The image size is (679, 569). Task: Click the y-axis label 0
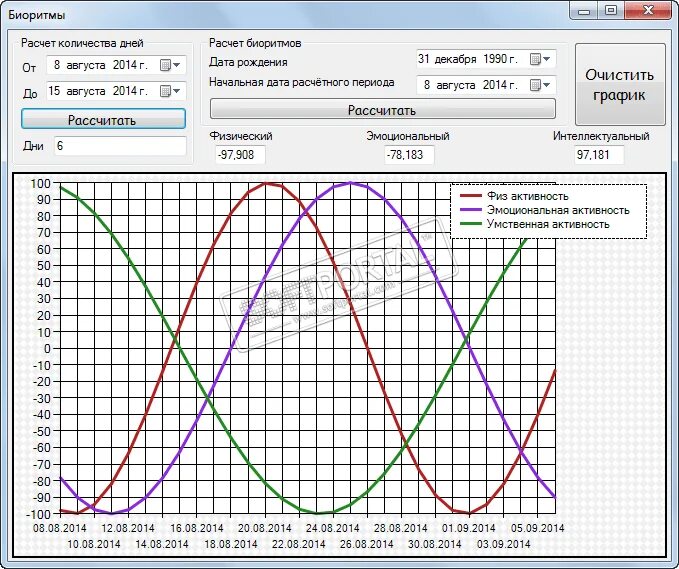47,349
